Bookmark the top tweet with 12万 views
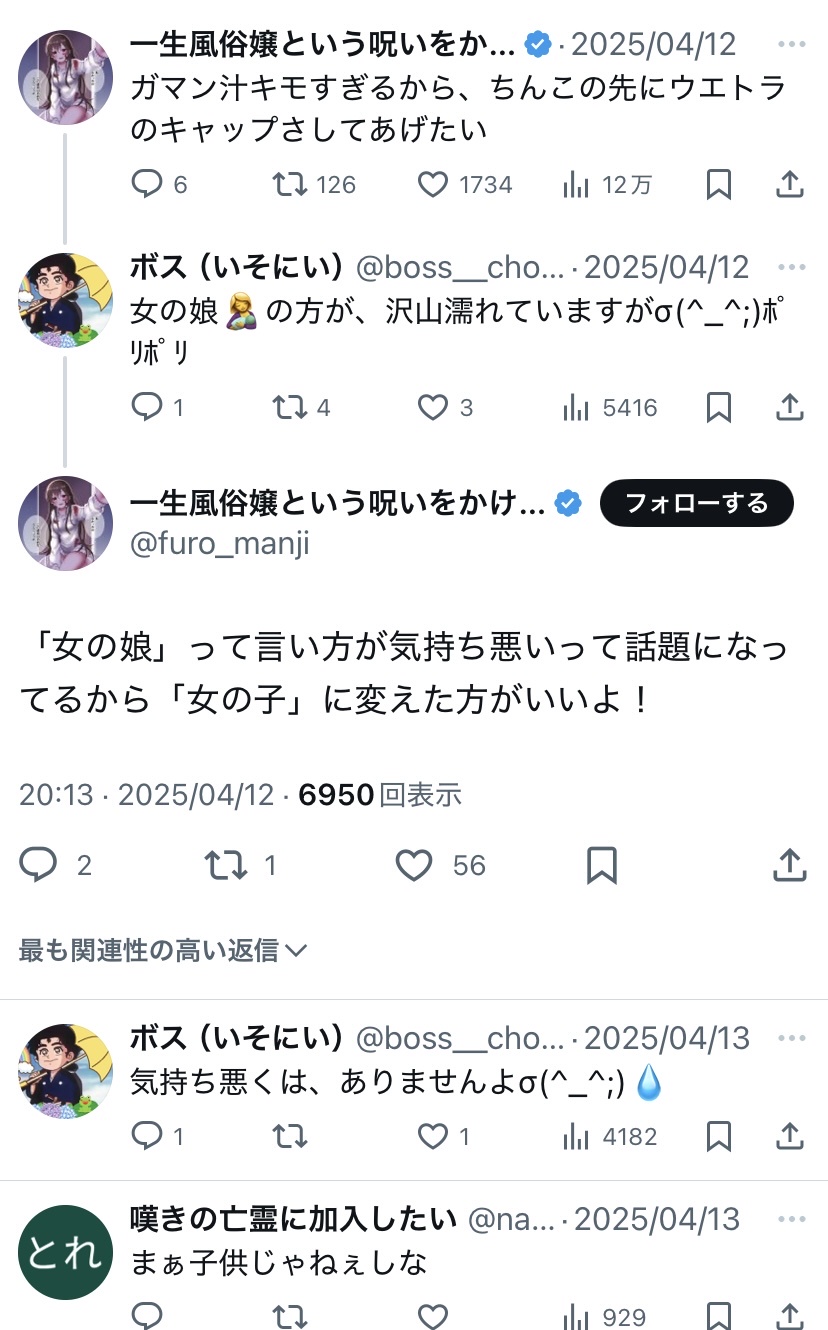828x1330 pixels. [x=718, y=184]
